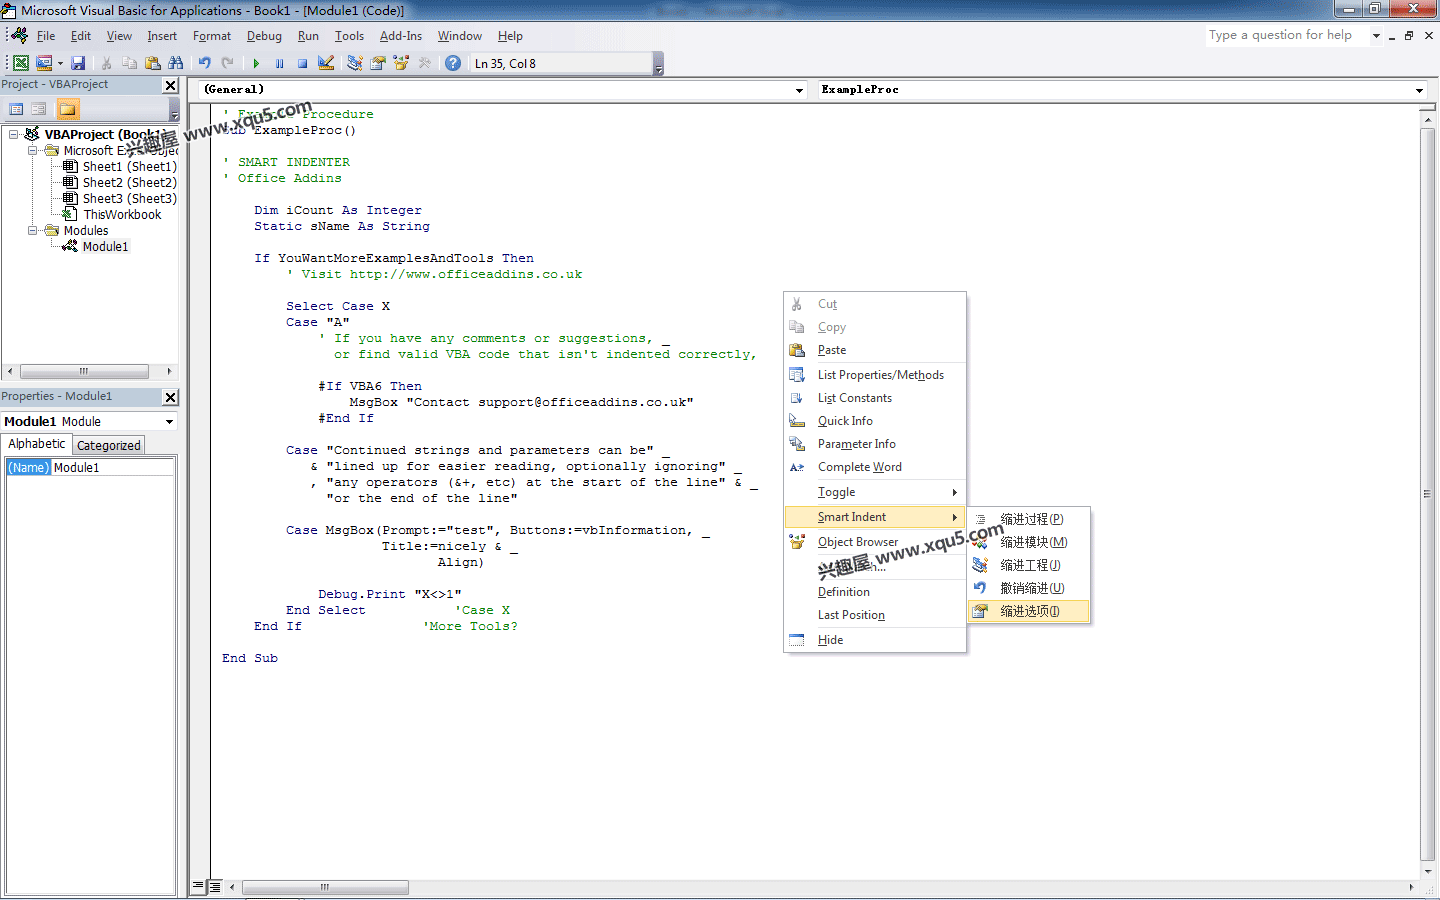Open Find with the binoculars icon

pyautogui.click(x=176, y=63)
